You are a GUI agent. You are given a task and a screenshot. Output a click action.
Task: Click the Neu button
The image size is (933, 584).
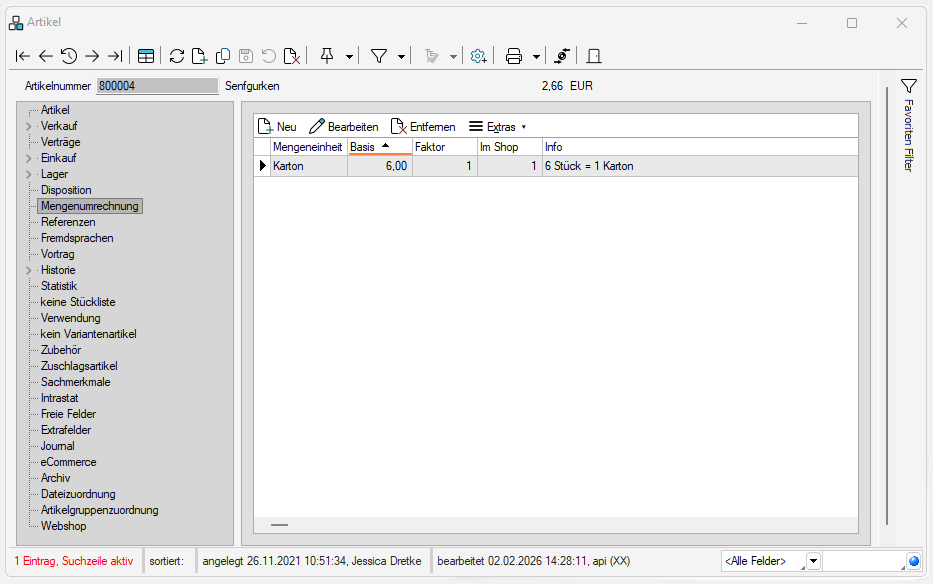click(277, 127)
